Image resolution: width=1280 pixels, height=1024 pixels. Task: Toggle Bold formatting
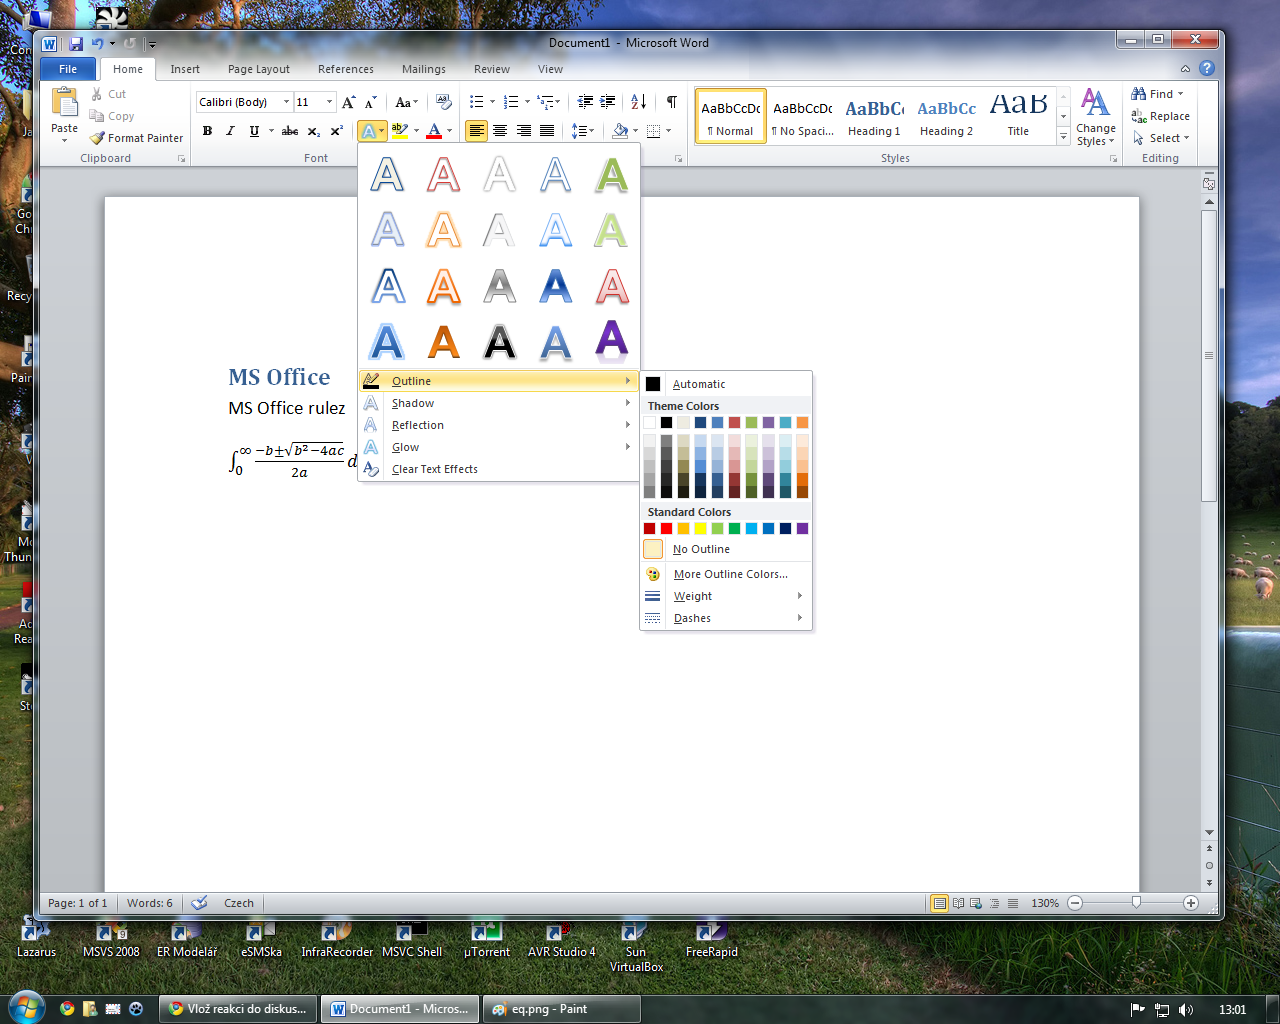tap(207, 131)
